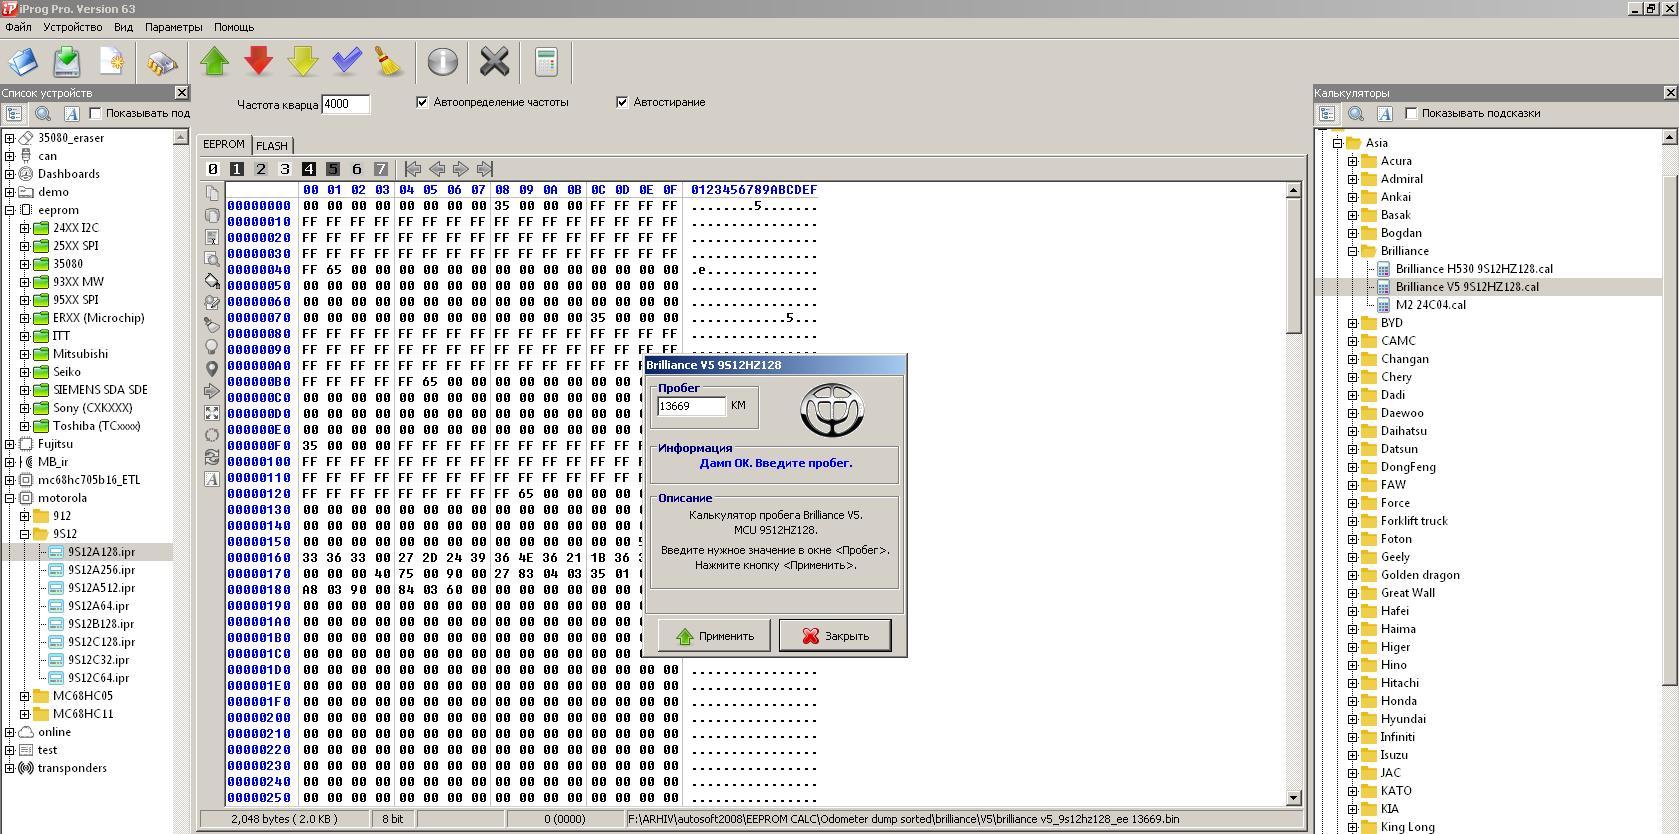
Task: Close the Список устройств panel
Action: point(181,92)
